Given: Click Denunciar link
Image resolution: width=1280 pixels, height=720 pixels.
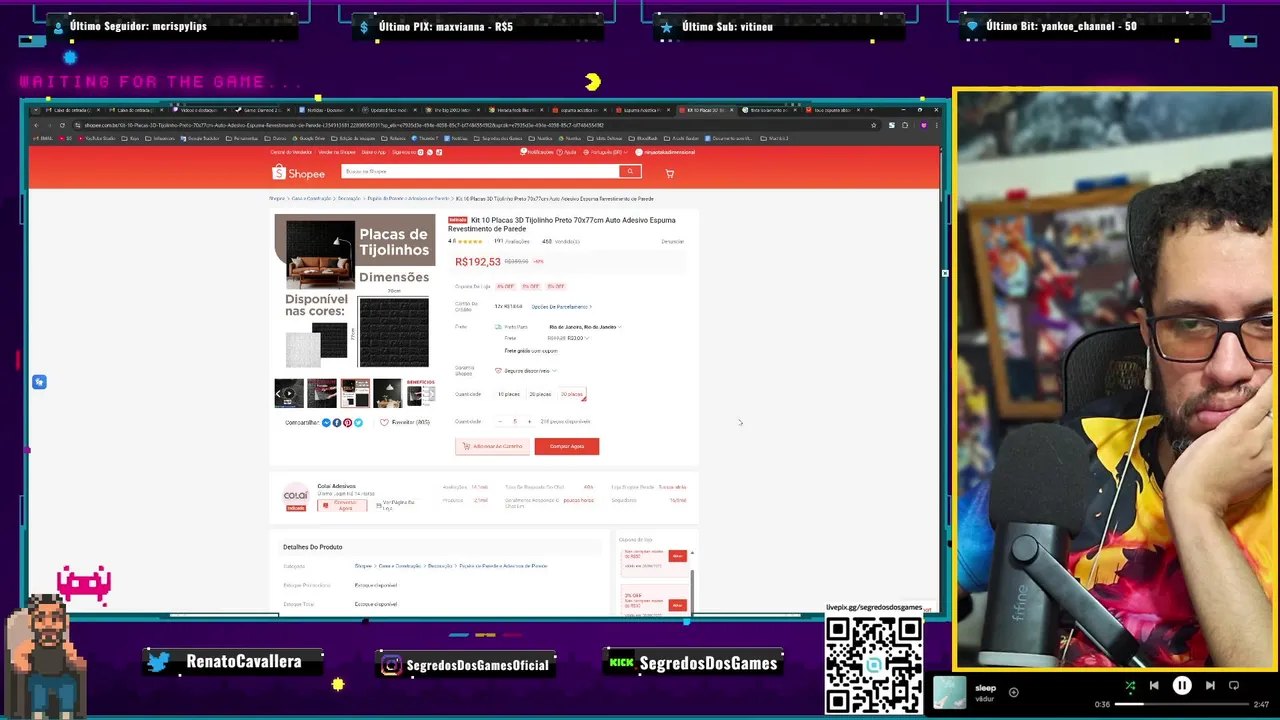Looking at the screenshot, I should coord(672,241).
